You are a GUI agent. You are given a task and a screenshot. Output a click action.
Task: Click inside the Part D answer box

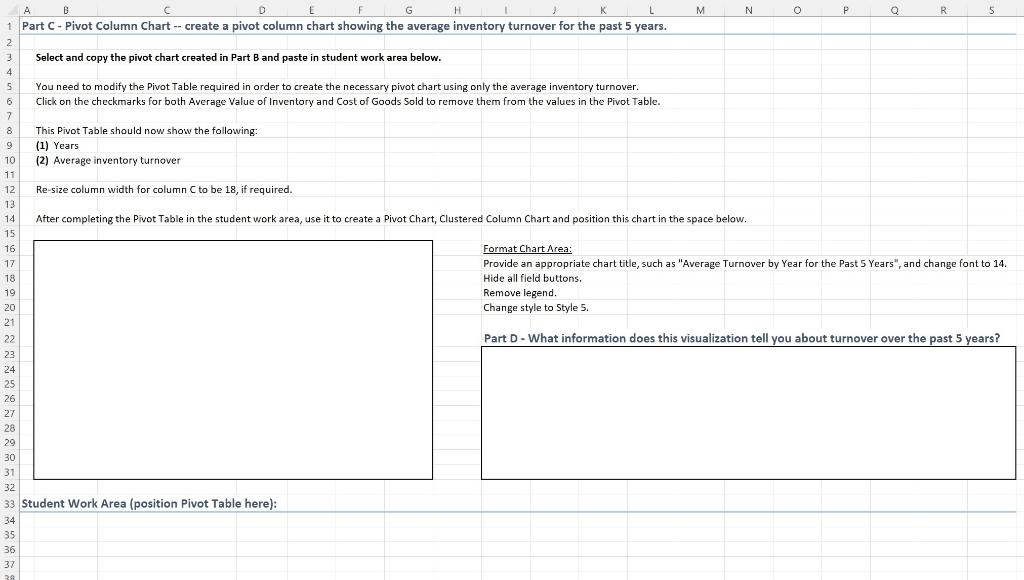point(748,413)
